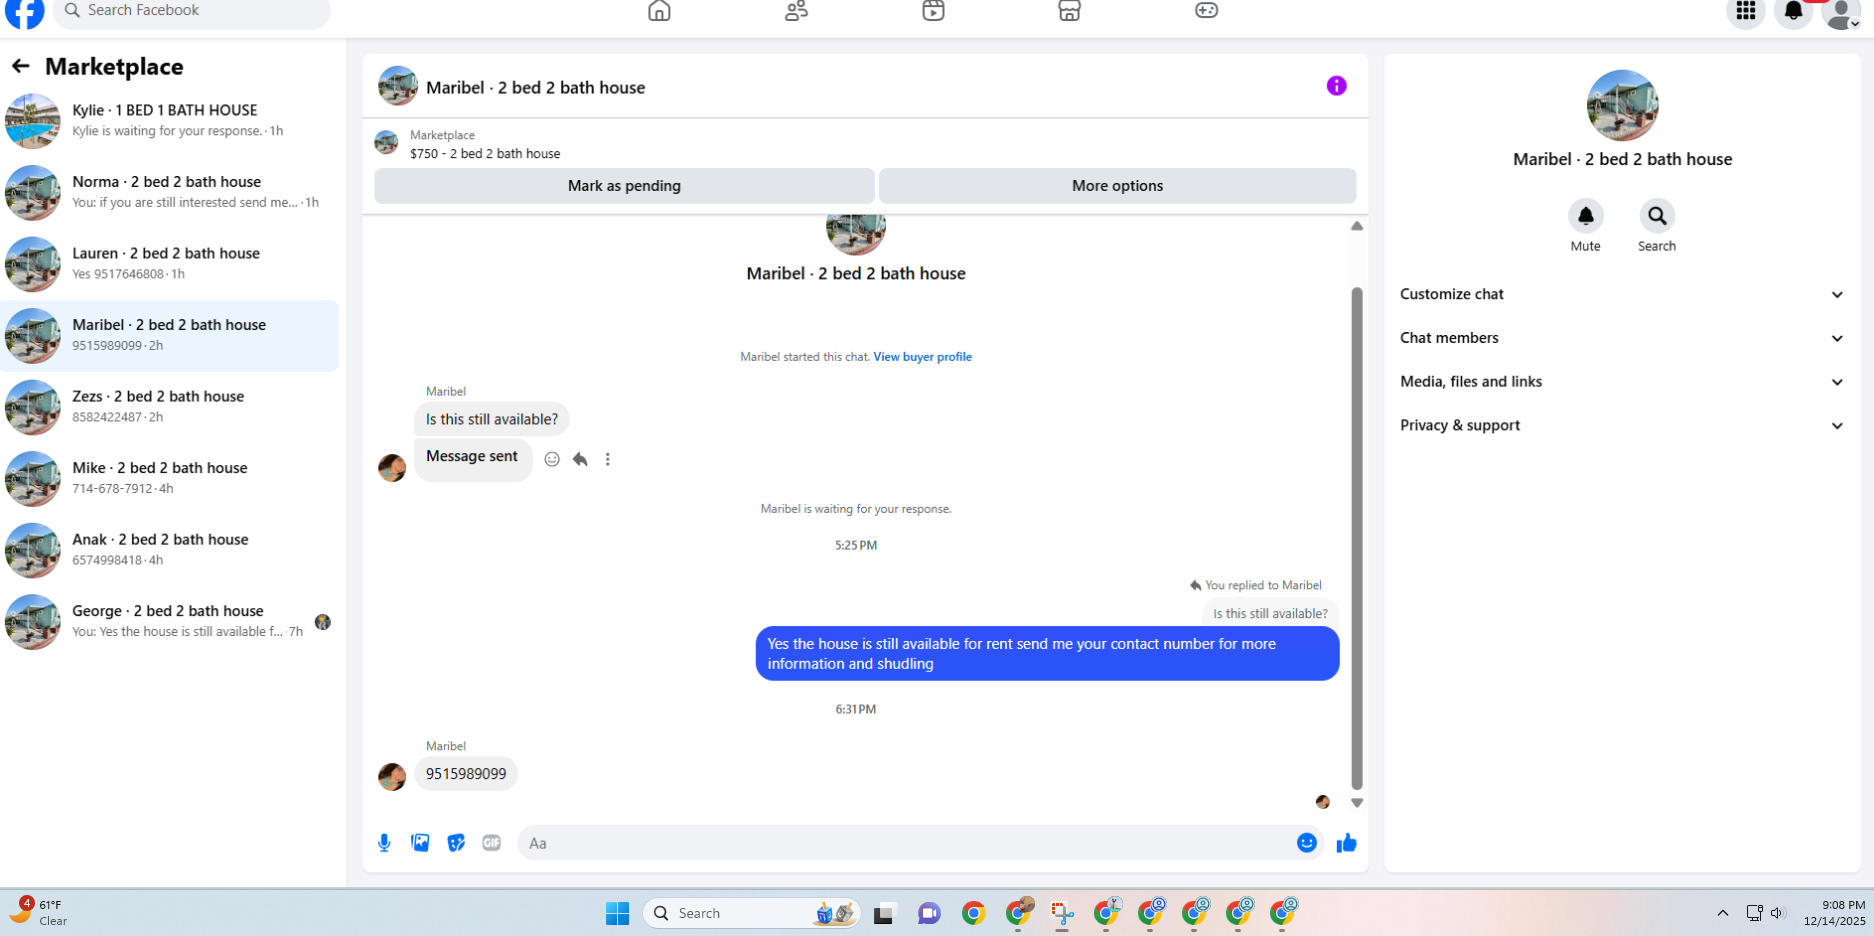The image size is (1874, 936).
Task: Open Norma's 2 bed 2 bath house chat
Action: 171,192
